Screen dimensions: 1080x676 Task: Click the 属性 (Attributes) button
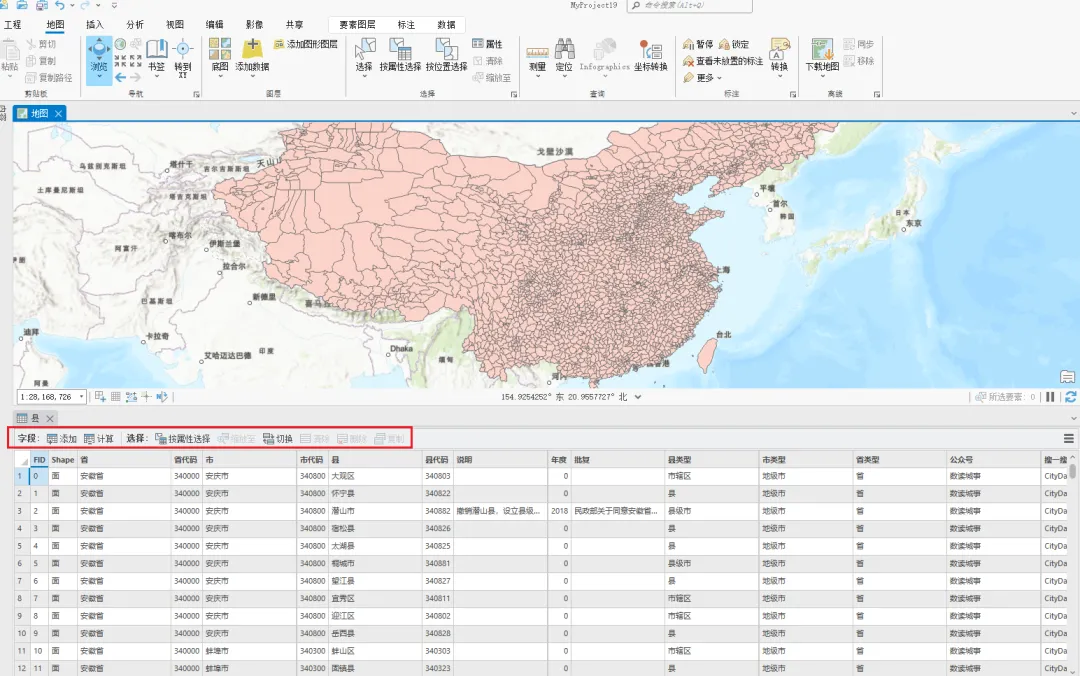point(488,44)
